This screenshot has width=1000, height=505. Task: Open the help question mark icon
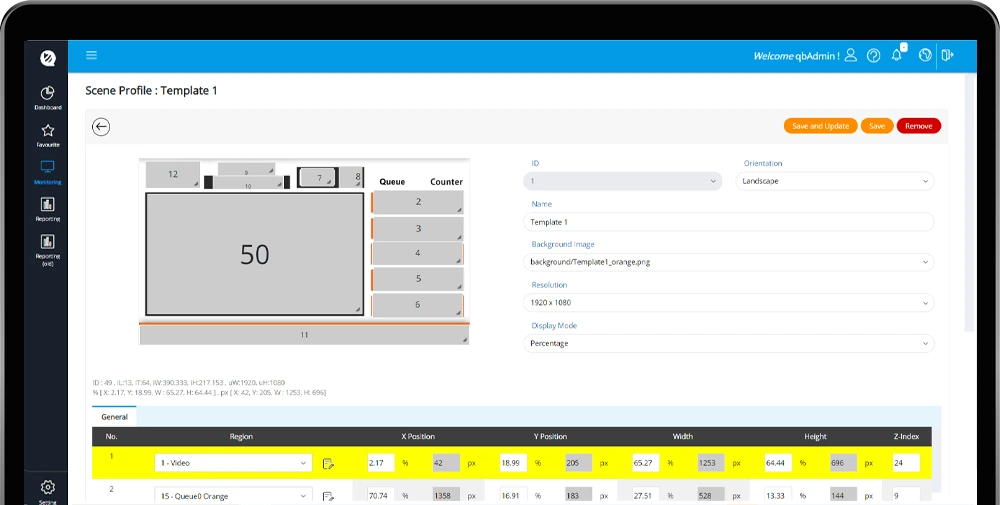coord(874,55)
